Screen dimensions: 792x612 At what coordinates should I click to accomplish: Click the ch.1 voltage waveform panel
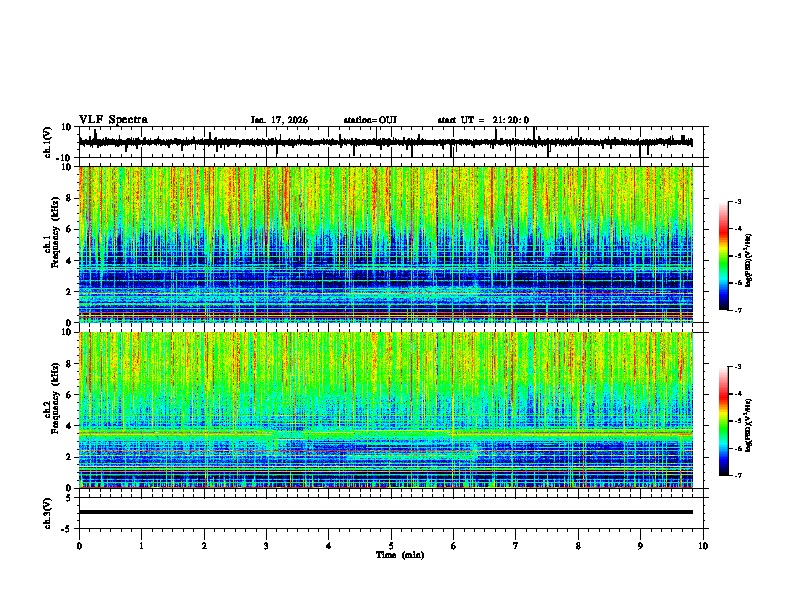tap(393, 142)
